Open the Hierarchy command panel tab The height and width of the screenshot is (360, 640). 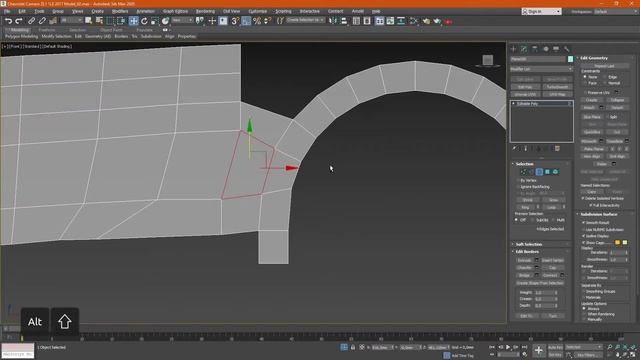point(535,49)
